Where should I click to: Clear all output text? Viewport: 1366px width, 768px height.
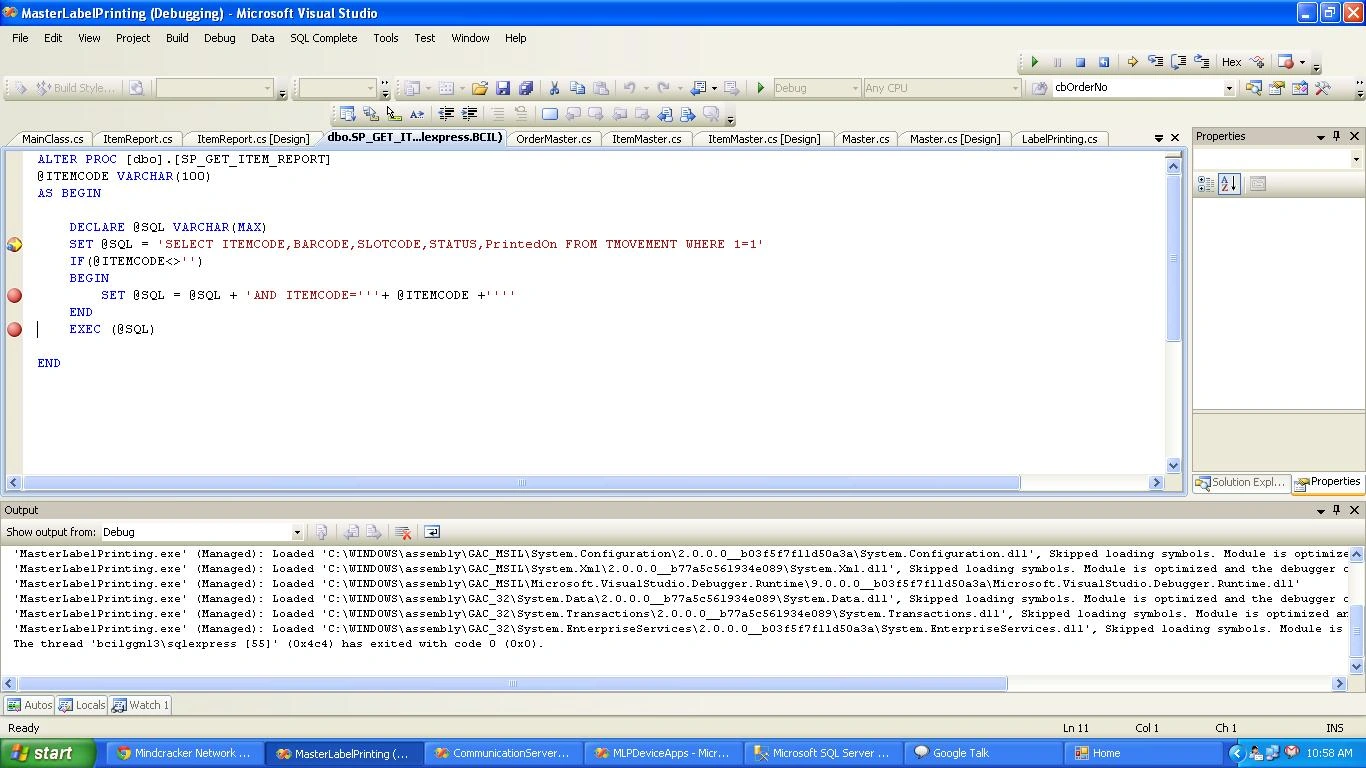point(403,532)
